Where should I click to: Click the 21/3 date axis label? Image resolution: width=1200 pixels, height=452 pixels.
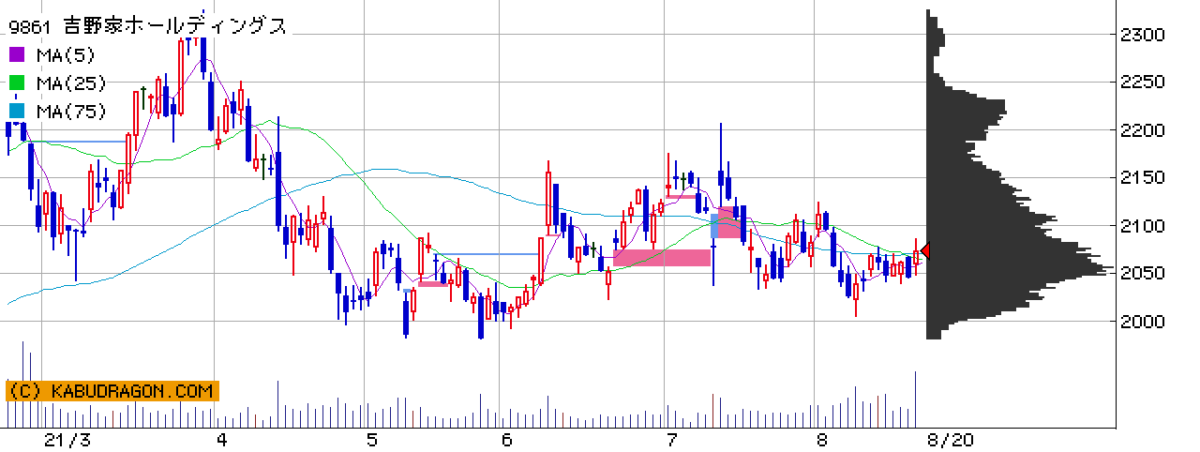[x=67, y=440]
